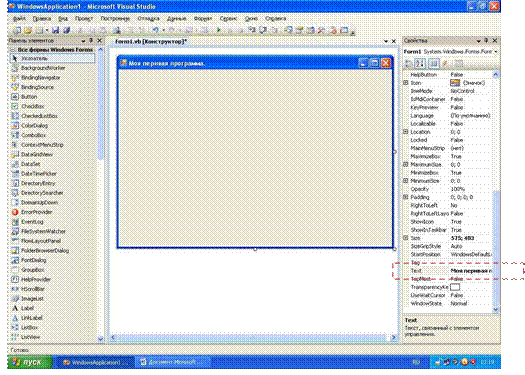Click the Save All toolbar icon
The width and height of the screenshot is (525, 375).
pos(66,30)
